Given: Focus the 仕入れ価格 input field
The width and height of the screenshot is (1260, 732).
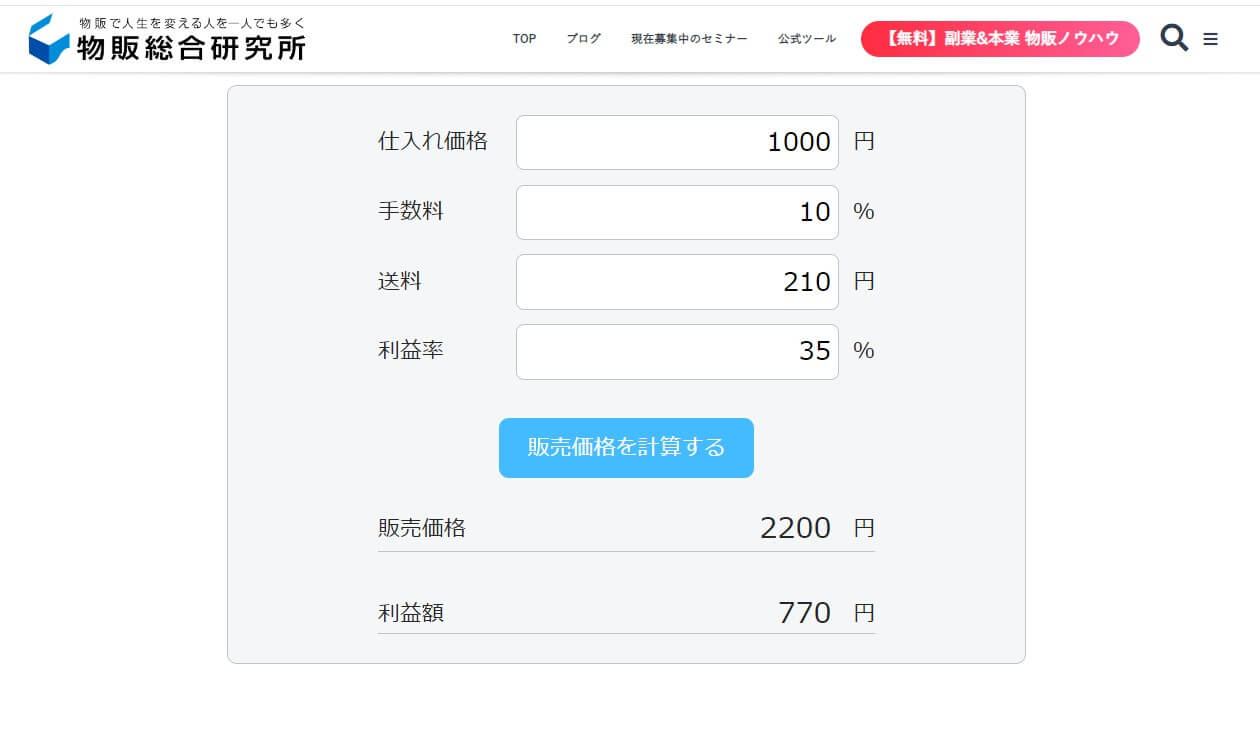Looking at the screenshot, I should coord(677,142).
